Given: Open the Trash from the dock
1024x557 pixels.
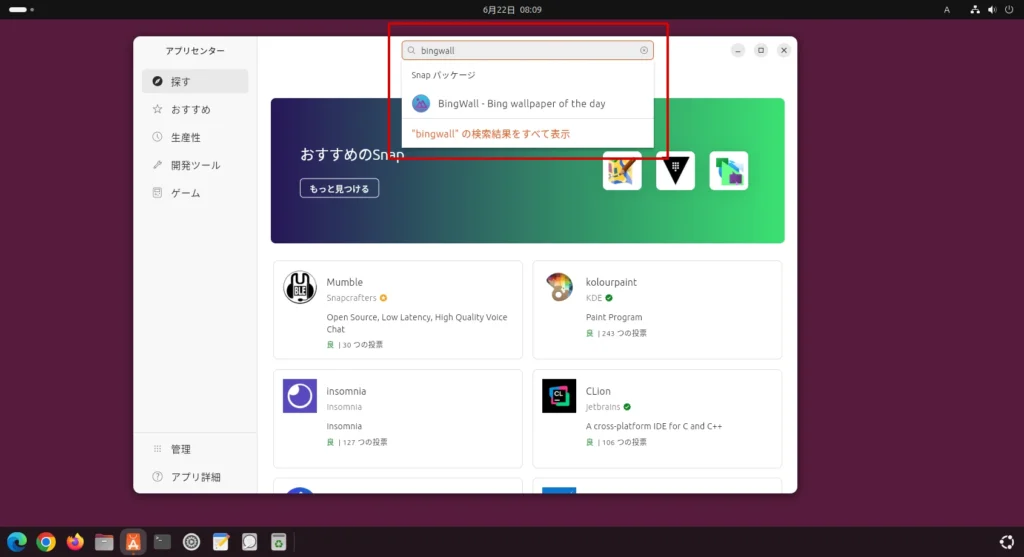Looking at the screenshot, I should (x=279, y=542).
